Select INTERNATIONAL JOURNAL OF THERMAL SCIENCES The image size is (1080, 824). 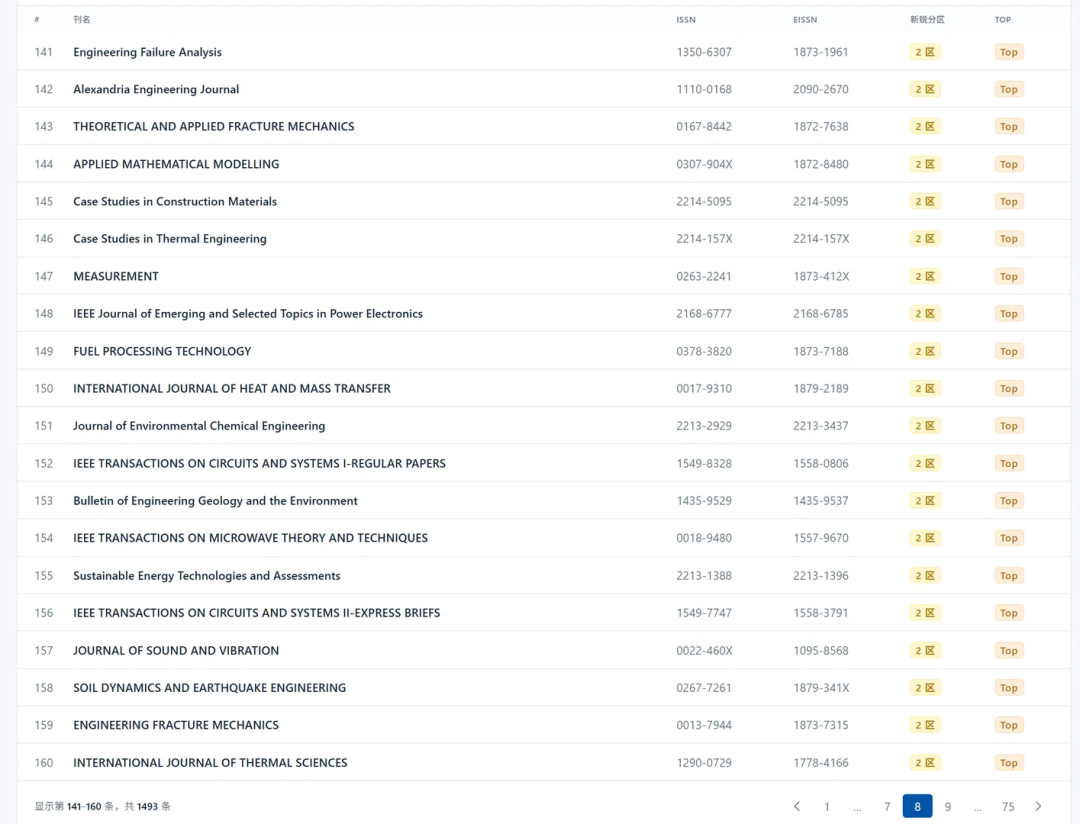coord(210,763)
